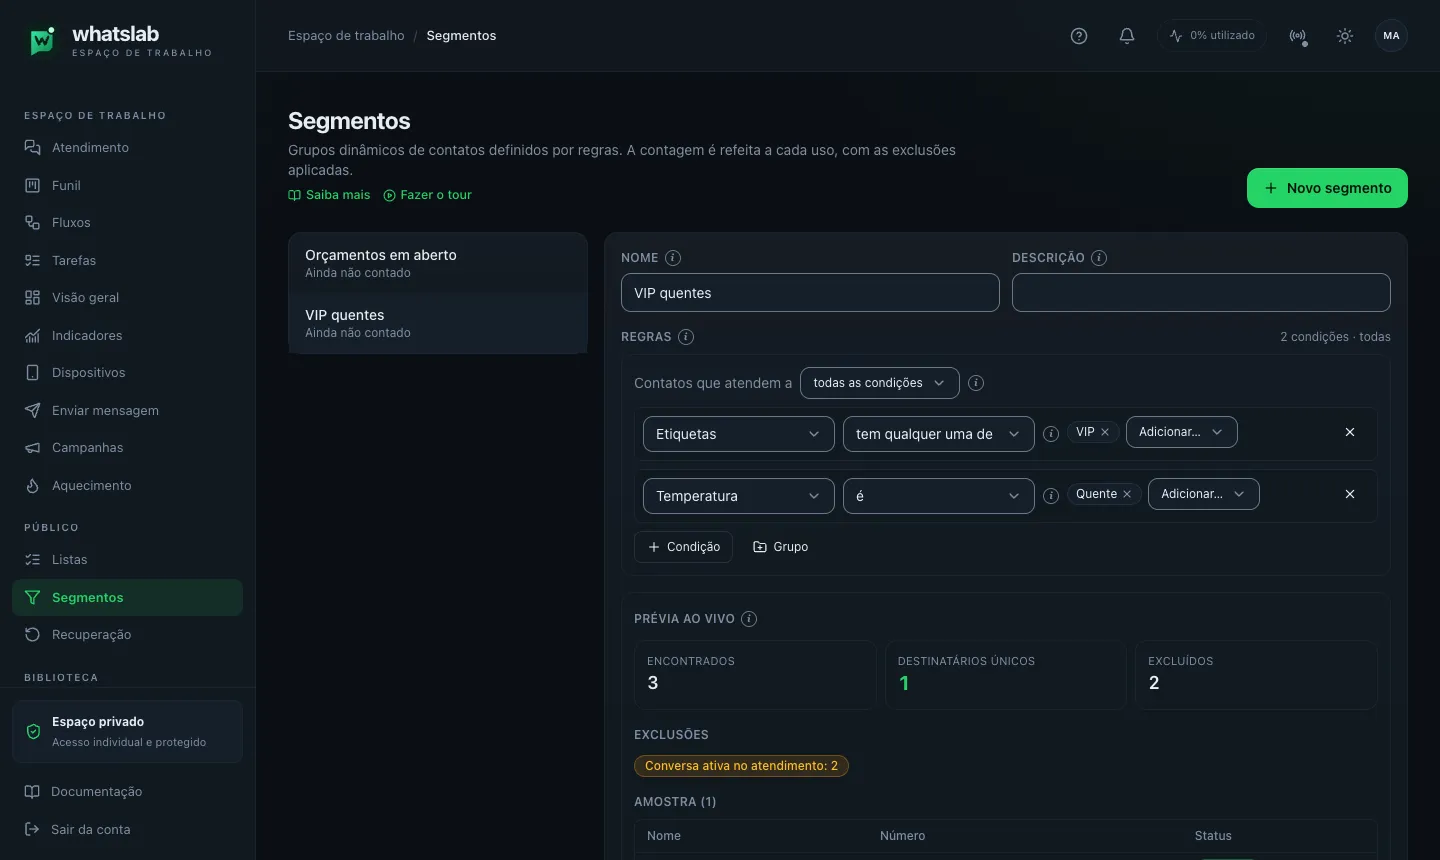Toggle light theme with the sun icon
The height and width of the screenshot is (860, 1440).
[1345, 36]
